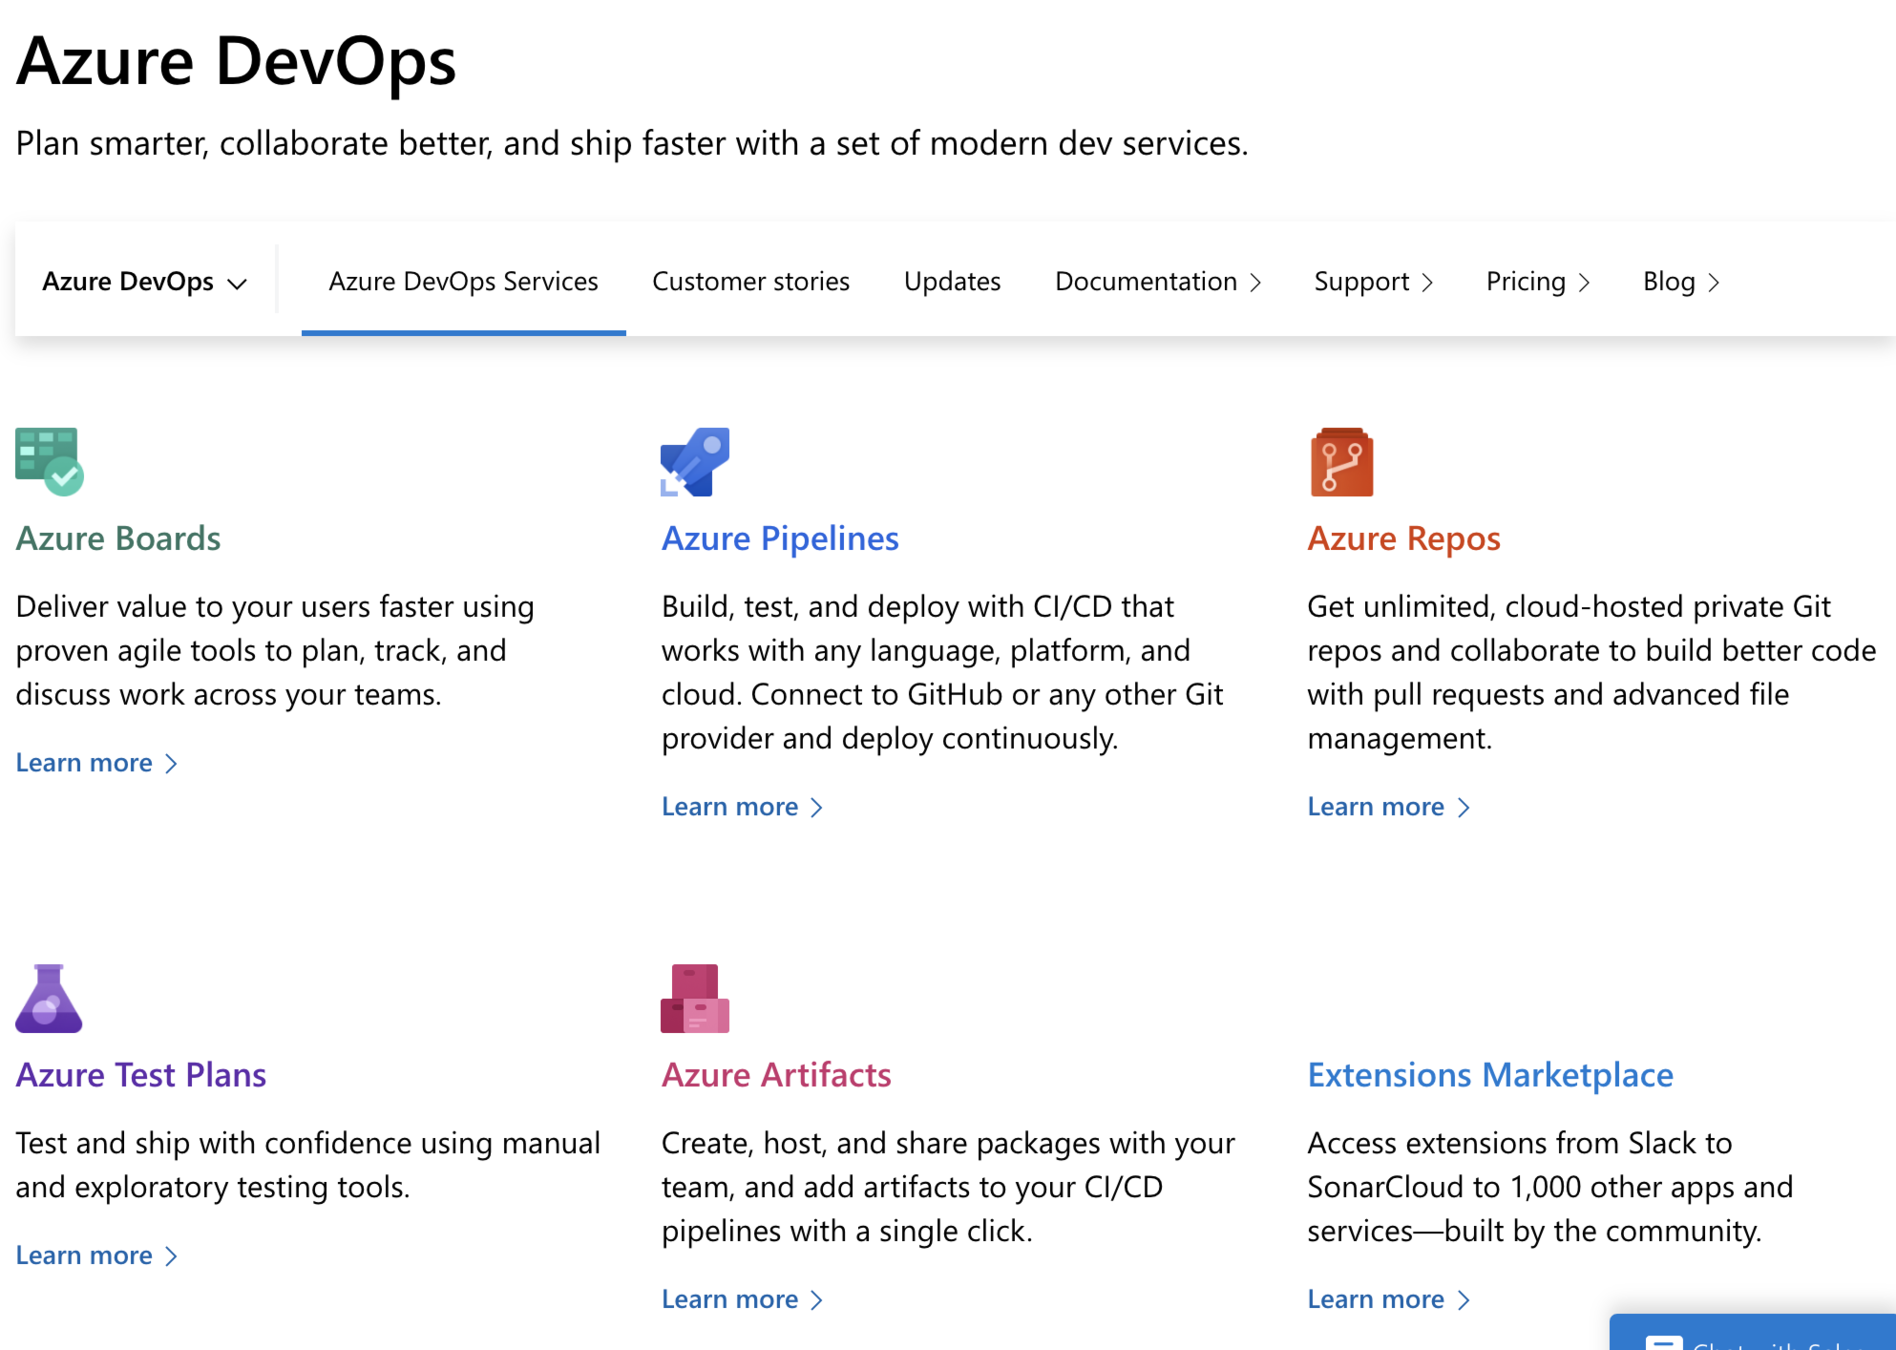The width and height of the screenshot is (1896, 1350).
Task: Click the Azure Pipelines description paragraph
Action: pos(942,672)
